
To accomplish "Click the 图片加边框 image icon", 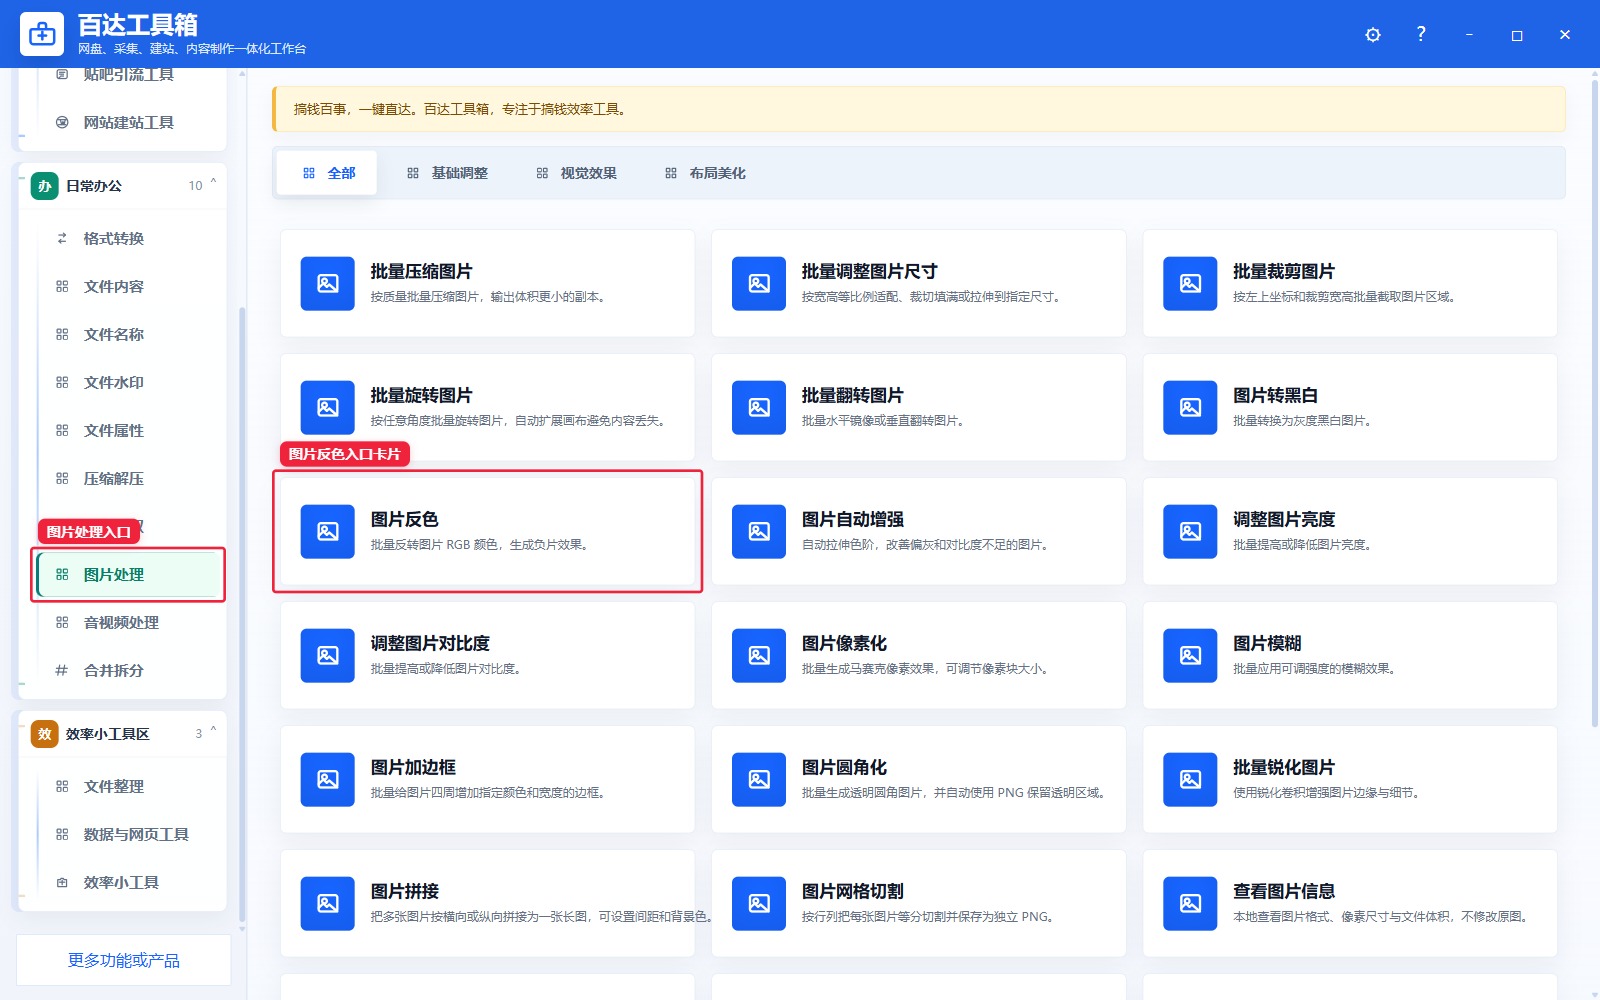I will pyautogui.click(x=327, y=779).
